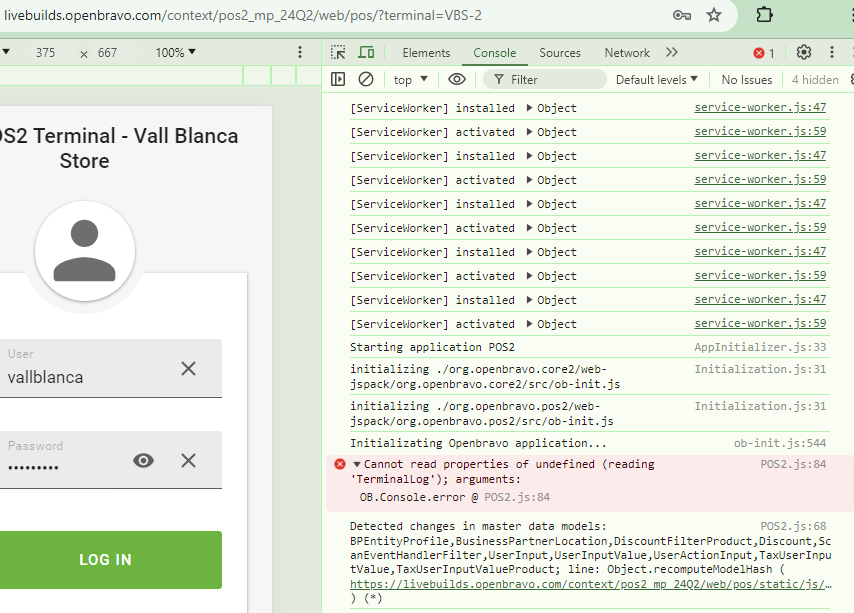The height and width of the screenshot is (613, 854).
Task: Open POS2.js:68 source link
Action: pos(794,526)
